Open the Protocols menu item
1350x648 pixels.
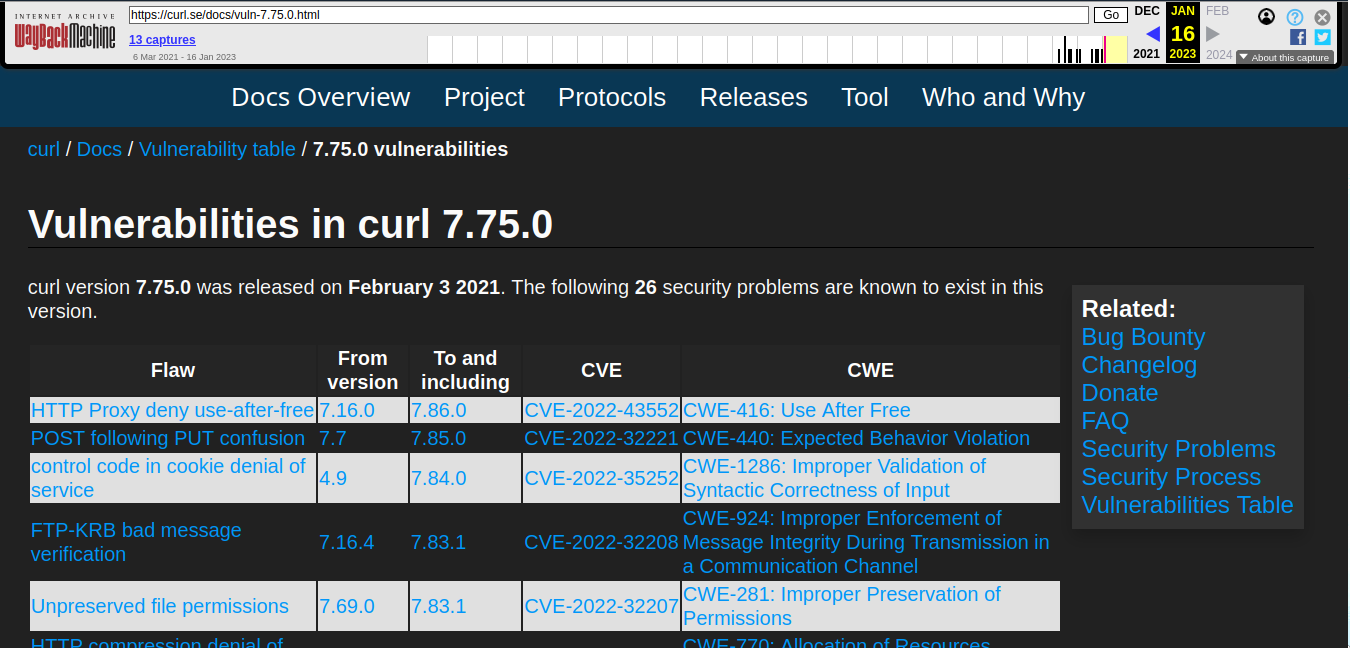pyautogui.click(x=612, y=97)
